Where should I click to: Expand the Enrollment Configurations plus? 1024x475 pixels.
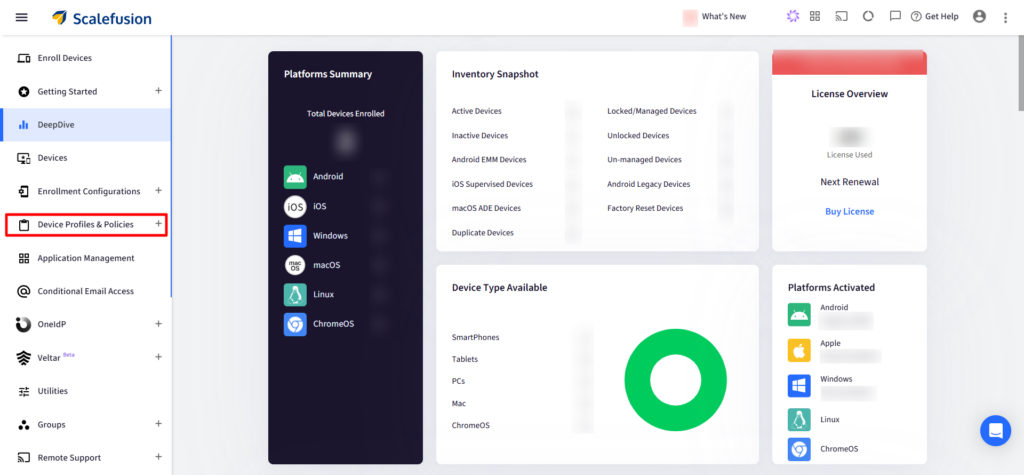pos(158,191)
